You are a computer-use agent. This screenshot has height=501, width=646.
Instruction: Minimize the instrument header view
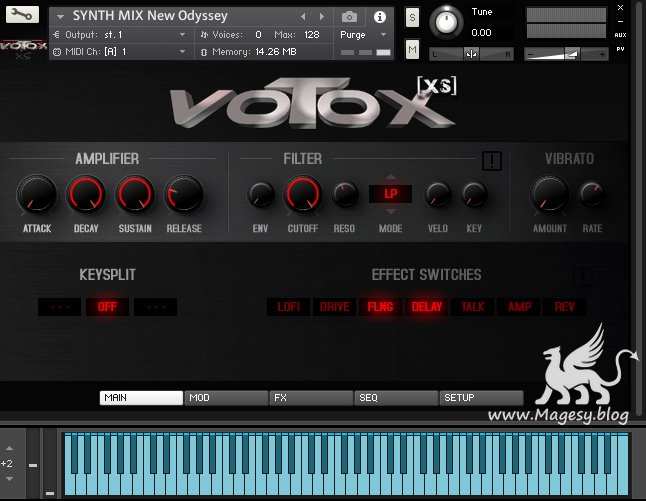click(620, 21)
